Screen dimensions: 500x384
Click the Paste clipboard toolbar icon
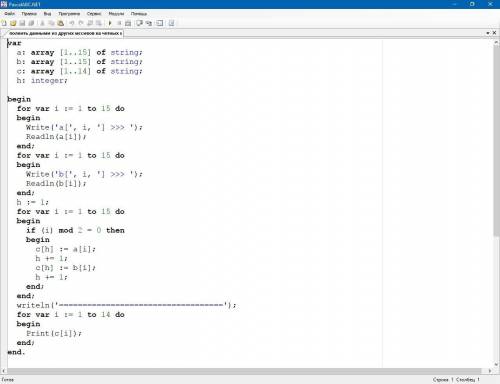pyautogui.click(x=61, y=23)
